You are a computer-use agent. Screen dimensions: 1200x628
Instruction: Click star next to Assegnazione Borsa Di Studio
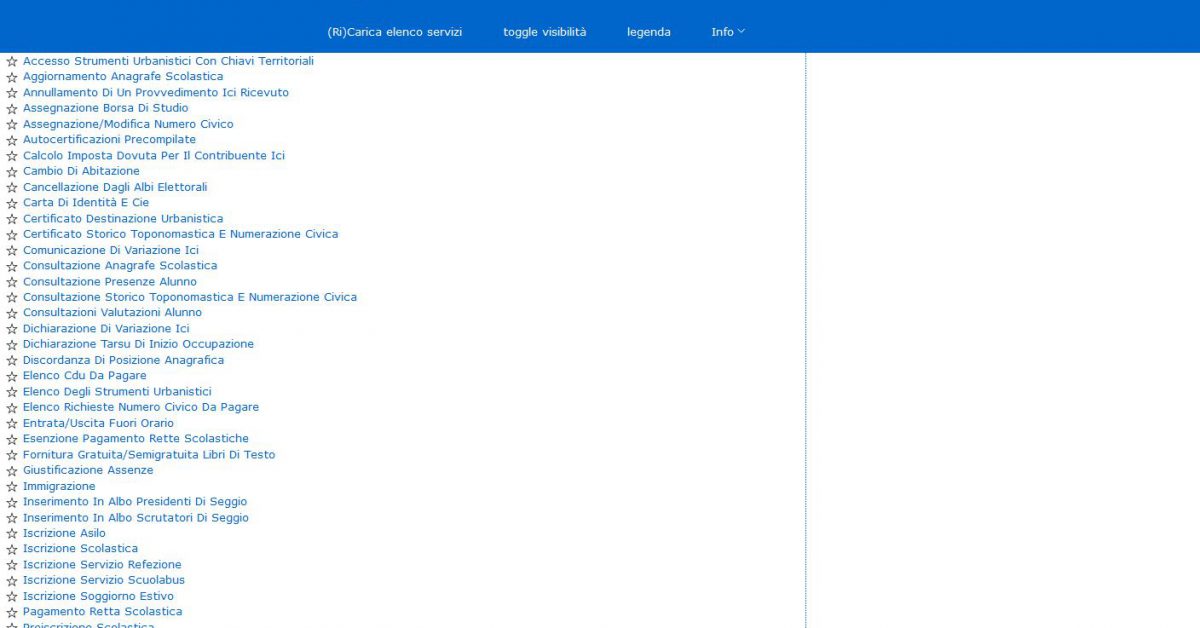click(x=12, y=108)
